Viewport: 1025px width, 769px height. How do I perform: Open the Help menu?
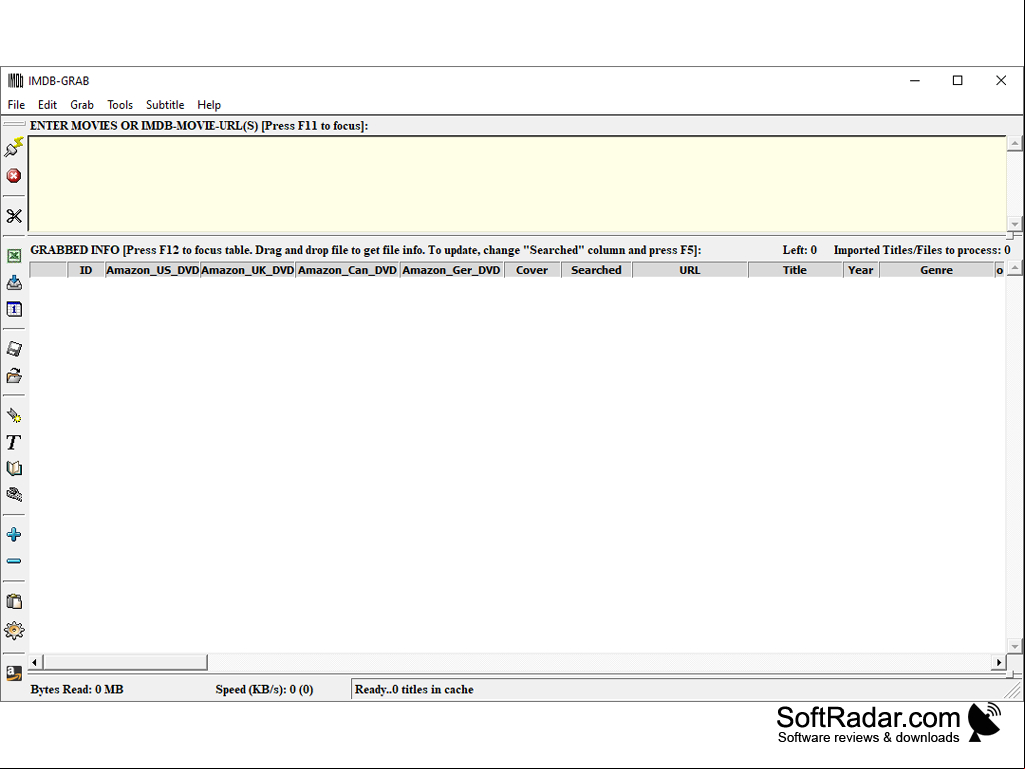[209, 105]
